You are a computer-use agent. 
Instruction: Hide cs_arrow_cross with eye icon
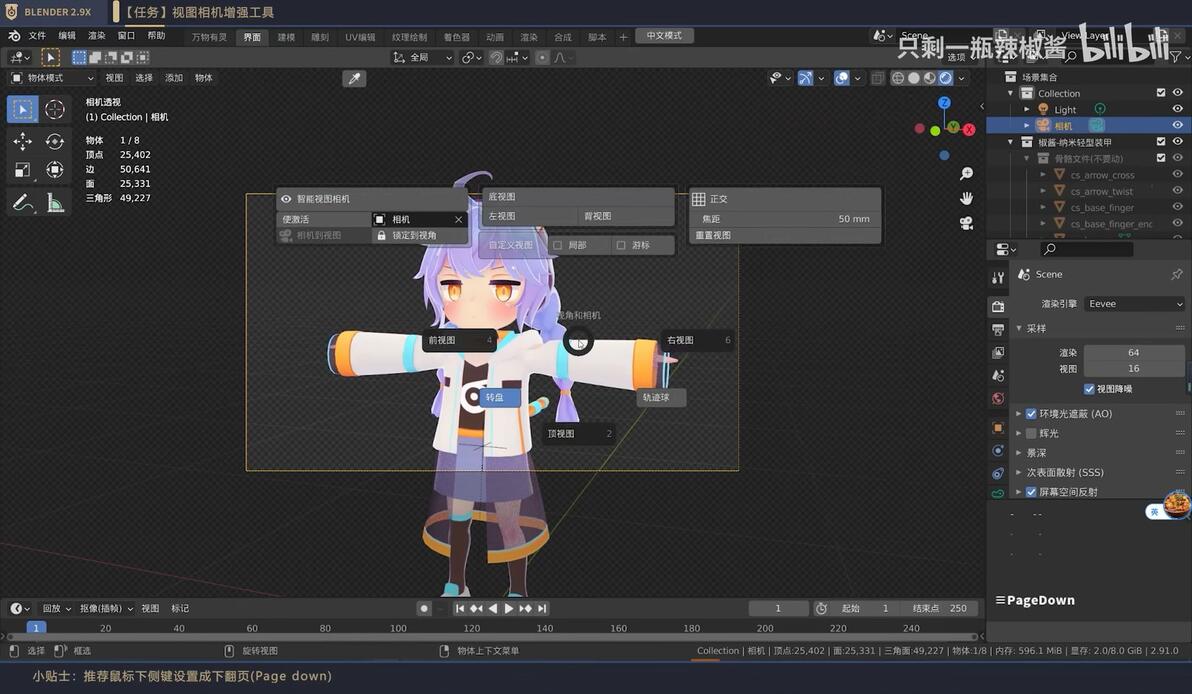coord(1177,175)
